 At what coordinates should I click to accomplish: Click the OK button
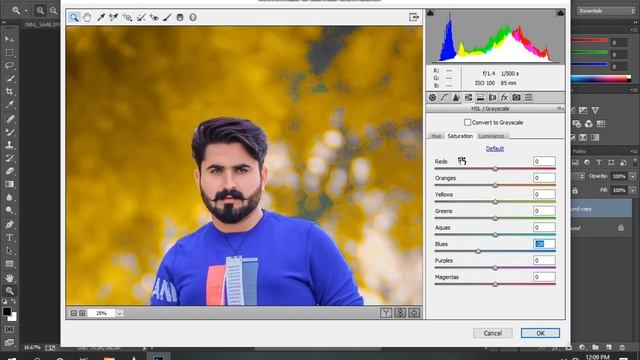[x=540, y=333]
